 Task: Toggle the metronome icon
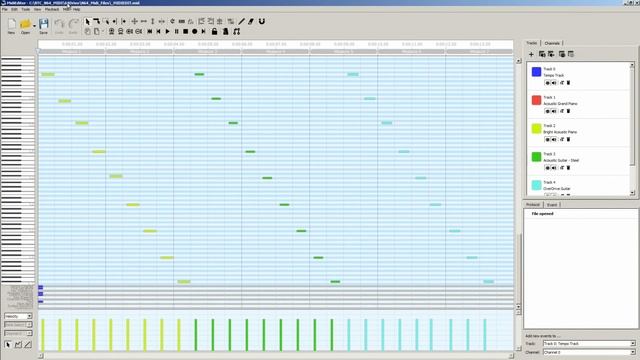(225, 31)
